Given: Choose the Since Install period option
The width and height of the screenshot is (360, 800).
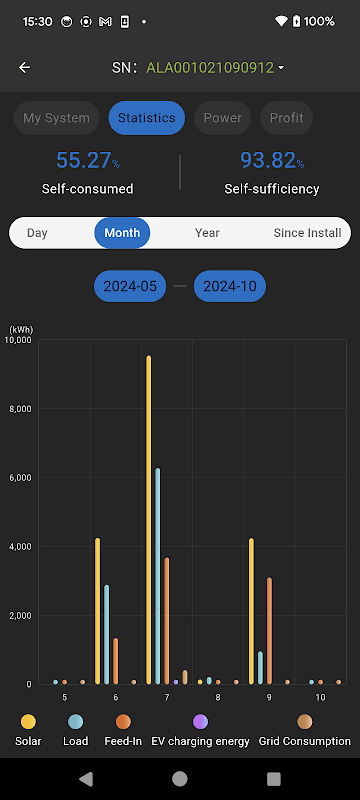Looking at the screenshot, I should [x=307, y=233].
